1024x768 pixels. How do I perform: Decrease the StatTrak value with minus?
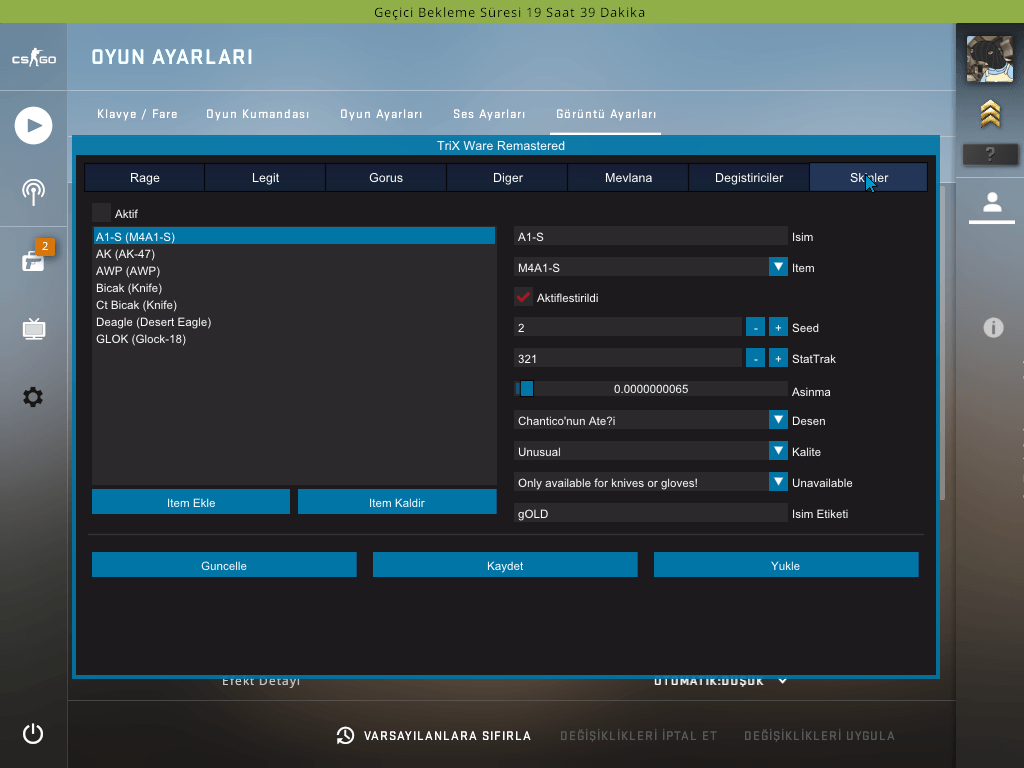tap(755, 358)
